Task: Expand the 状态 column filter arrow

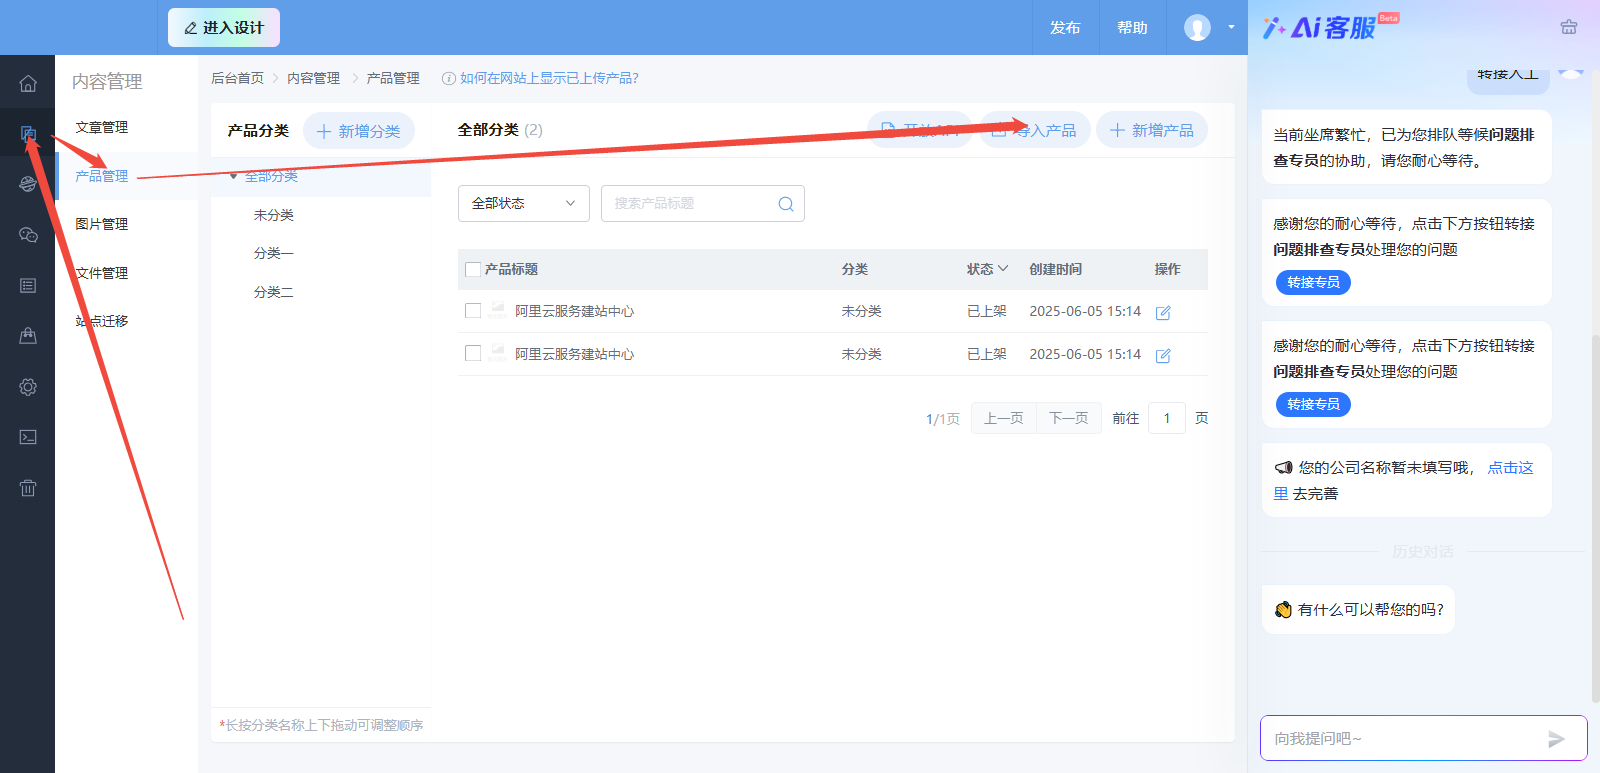Action: (1003, 269)
